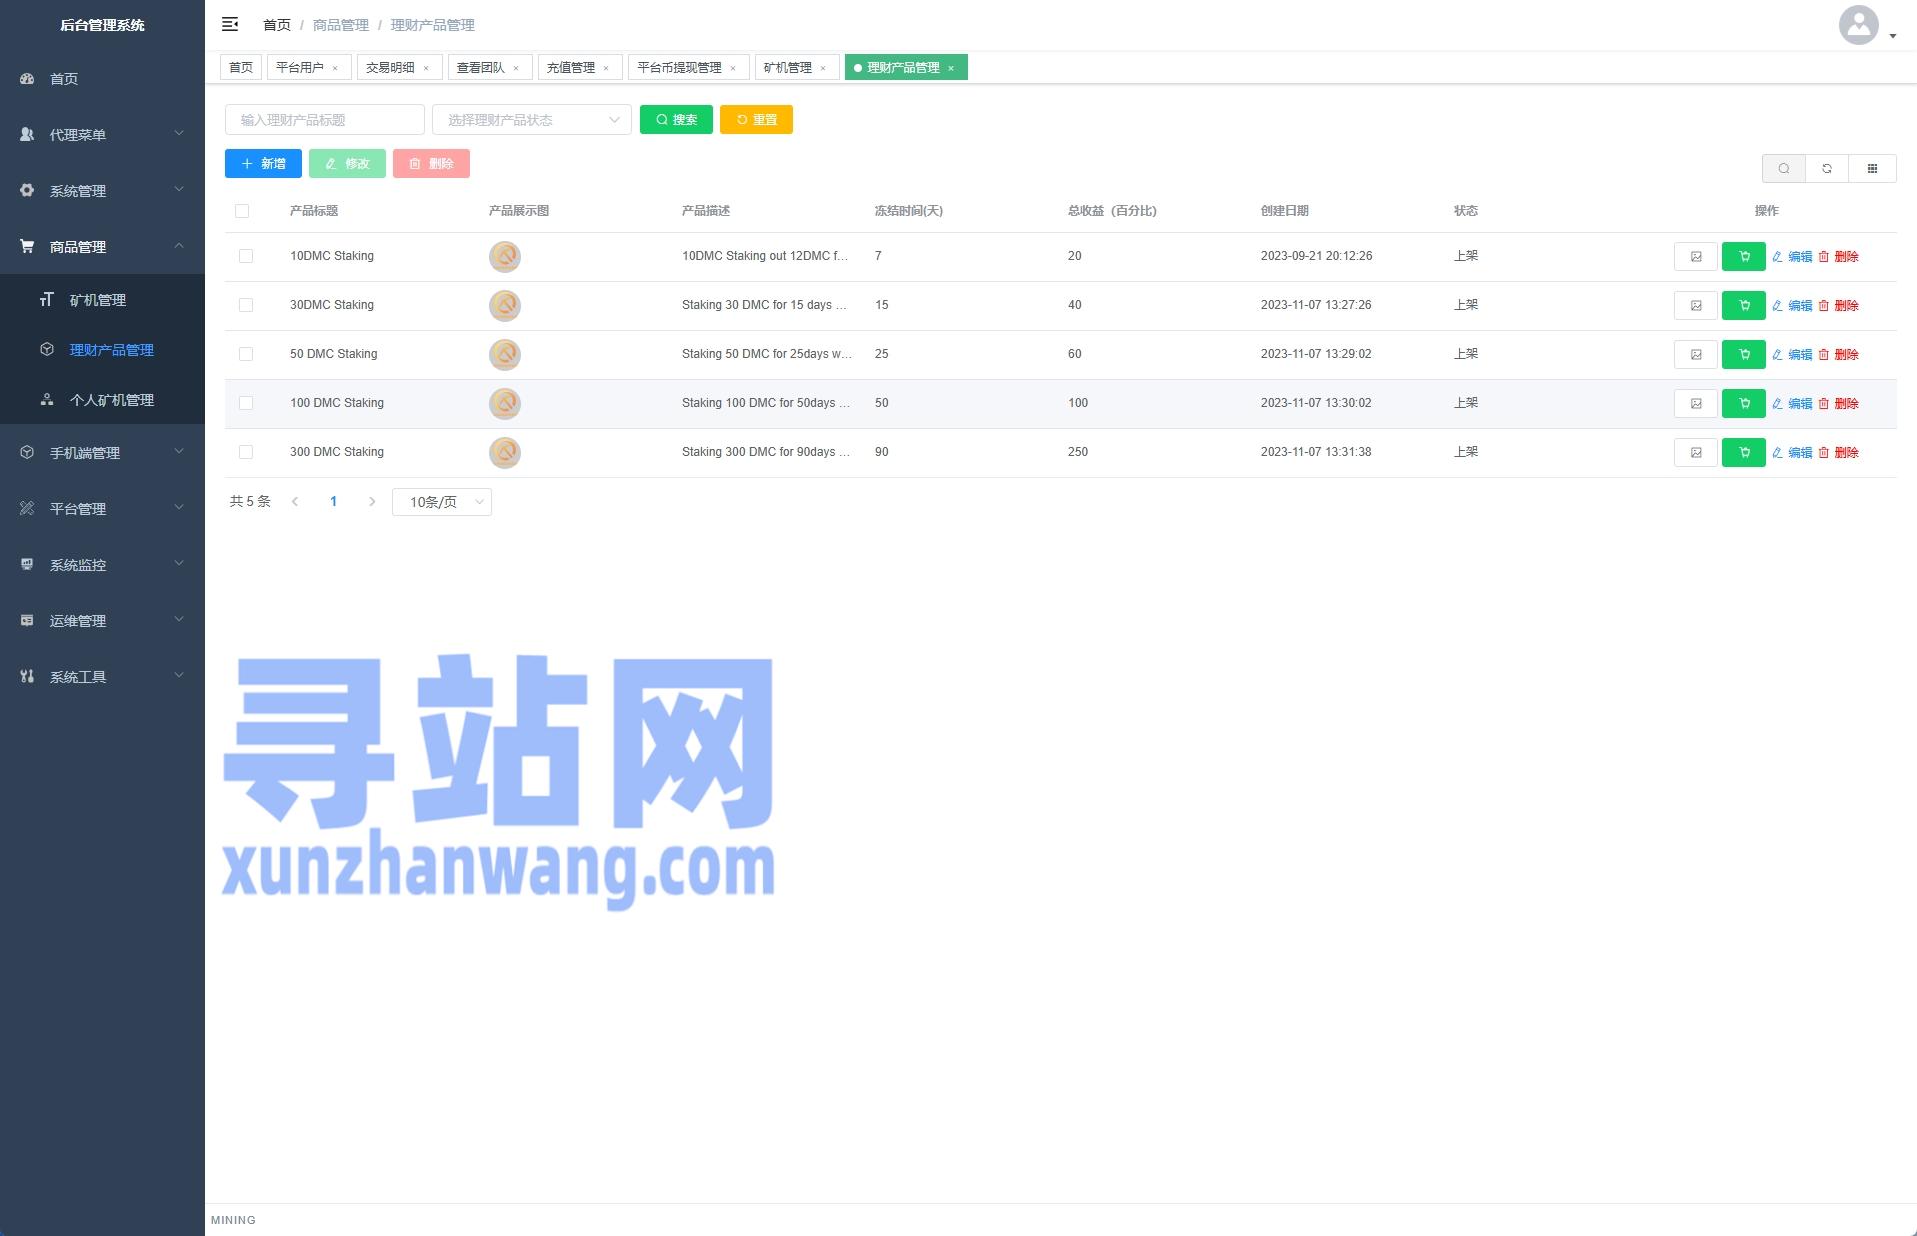Check the 100 DMC Staking row checkbox
This screenshot has width=1917, height=1236.
tap(246, 404)
